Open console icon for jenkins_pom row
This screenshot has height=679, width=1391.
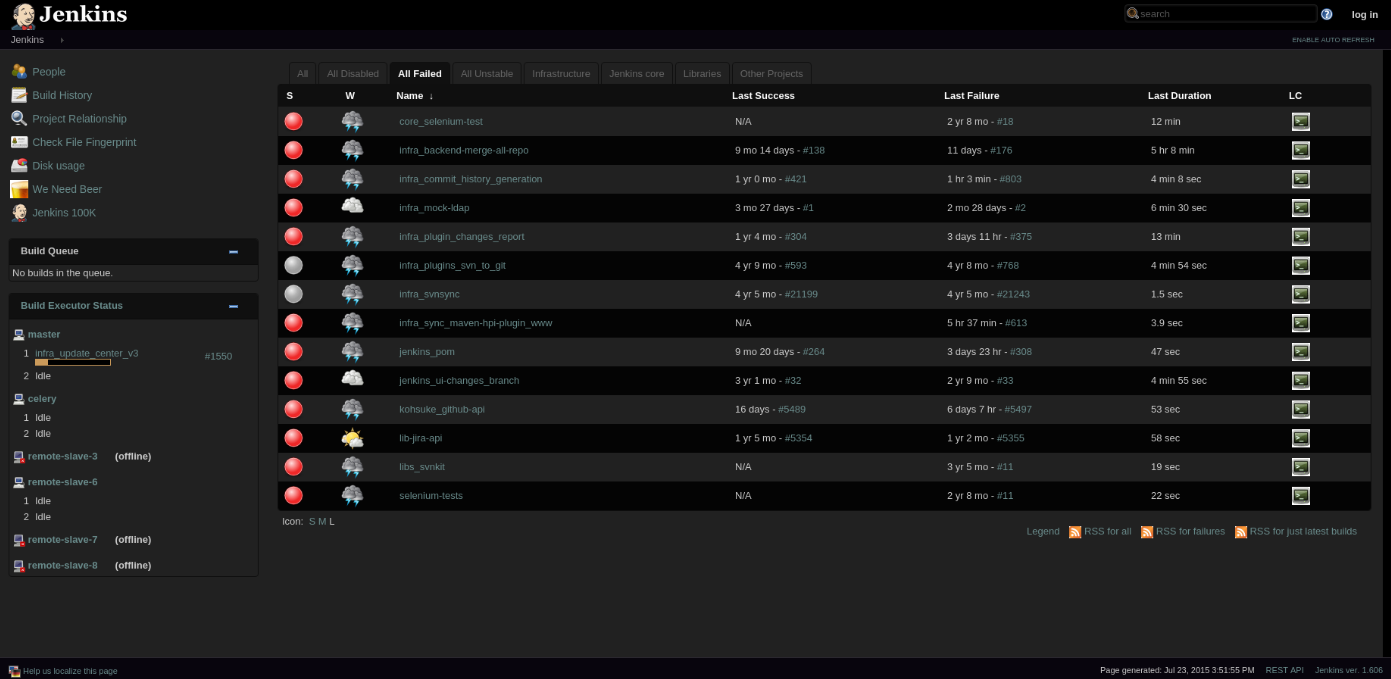(1300, 352)
